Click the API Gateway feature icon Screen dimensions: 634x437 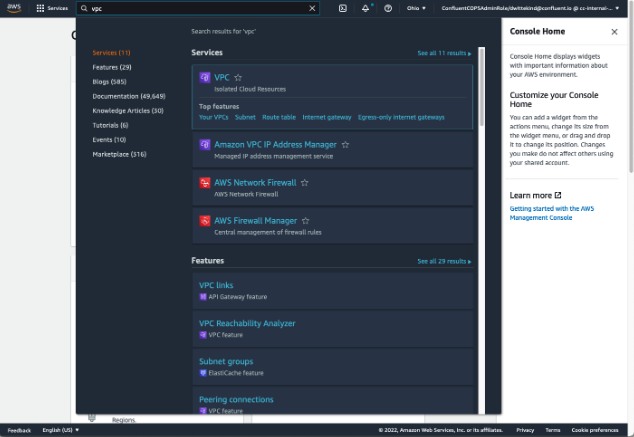pyautogui.click(x=203, y=297)
